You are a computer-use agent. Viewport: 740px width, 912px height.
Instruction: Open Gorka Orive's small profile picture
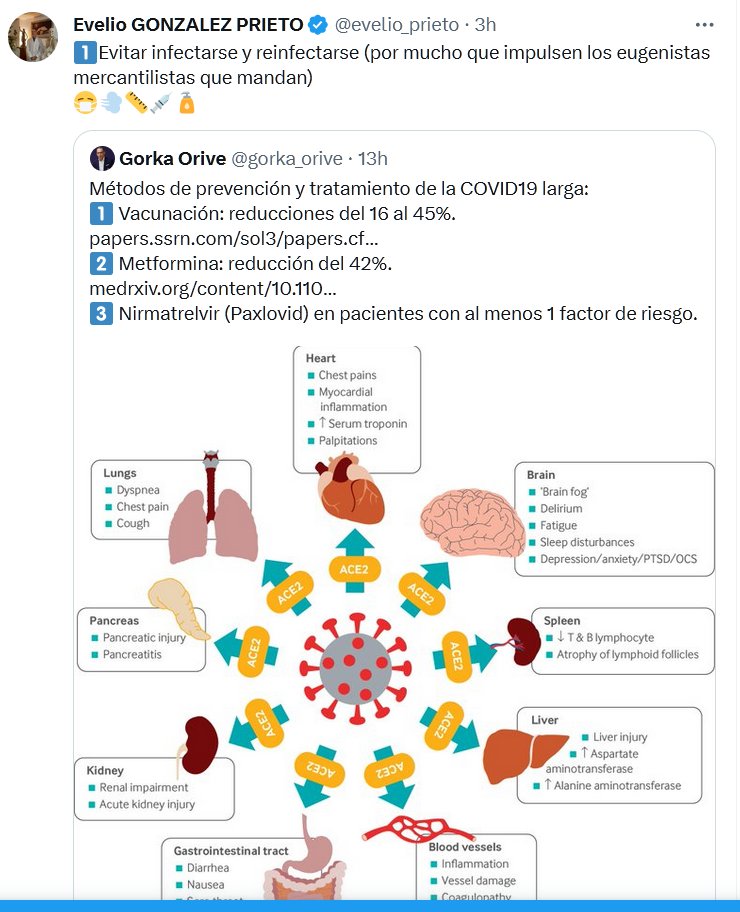point(101,158)
